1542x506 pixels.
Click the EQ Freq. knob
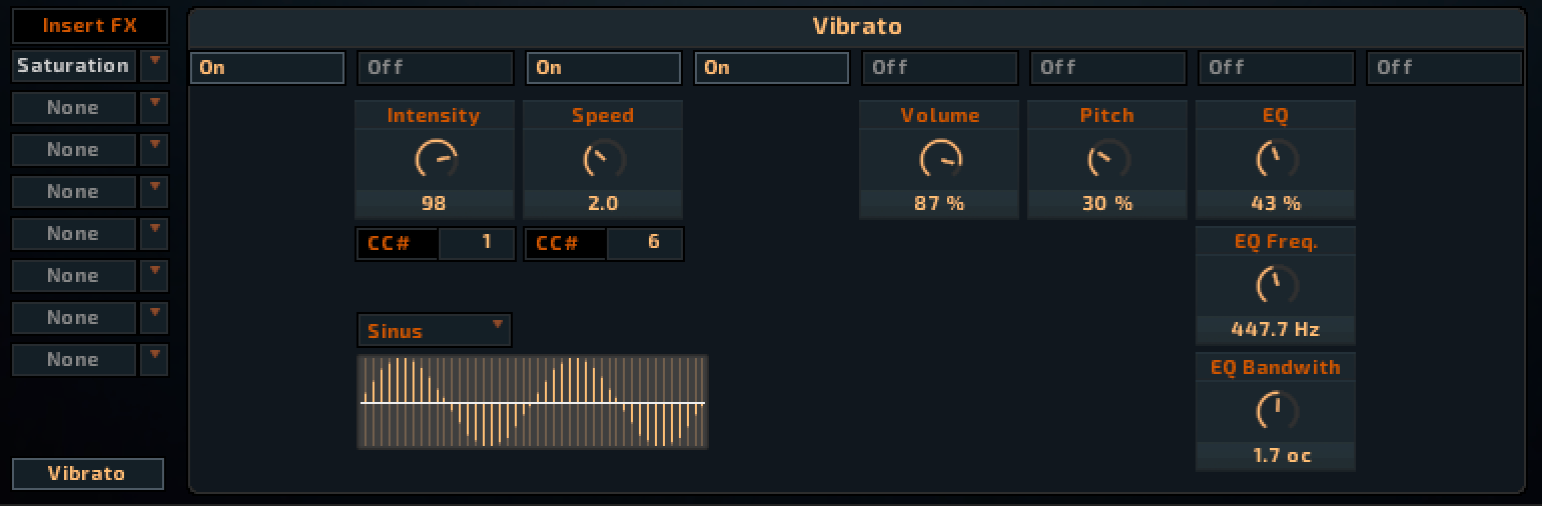(1275, 286)
